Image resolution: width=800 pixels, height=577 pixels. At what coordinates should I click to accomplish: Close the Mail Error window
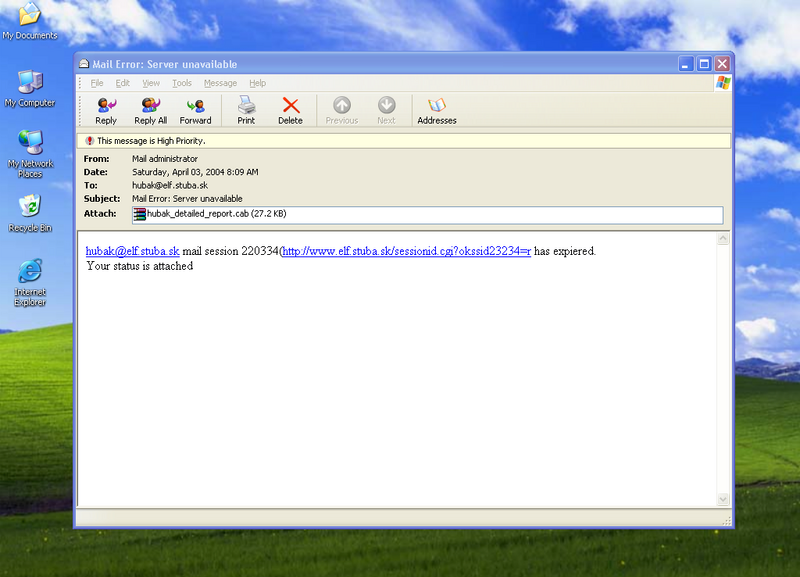tap(722, 64)
